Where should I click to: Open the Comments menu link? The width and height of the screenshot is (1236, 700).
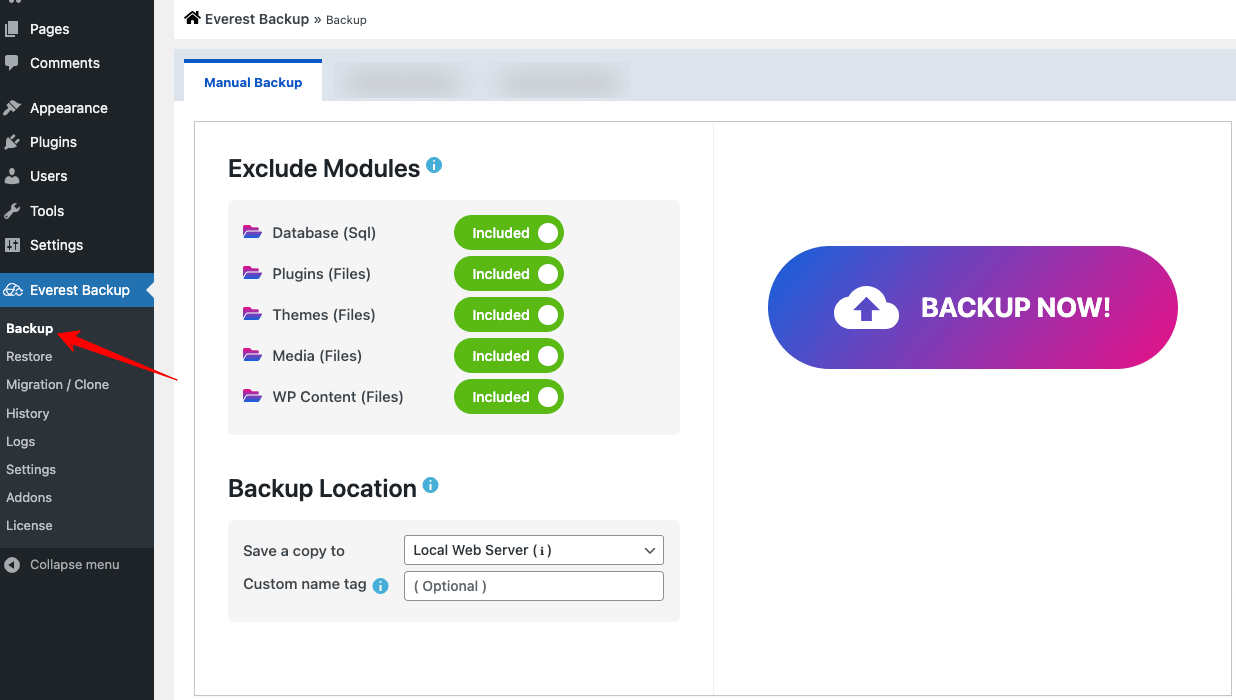[65, 63]
